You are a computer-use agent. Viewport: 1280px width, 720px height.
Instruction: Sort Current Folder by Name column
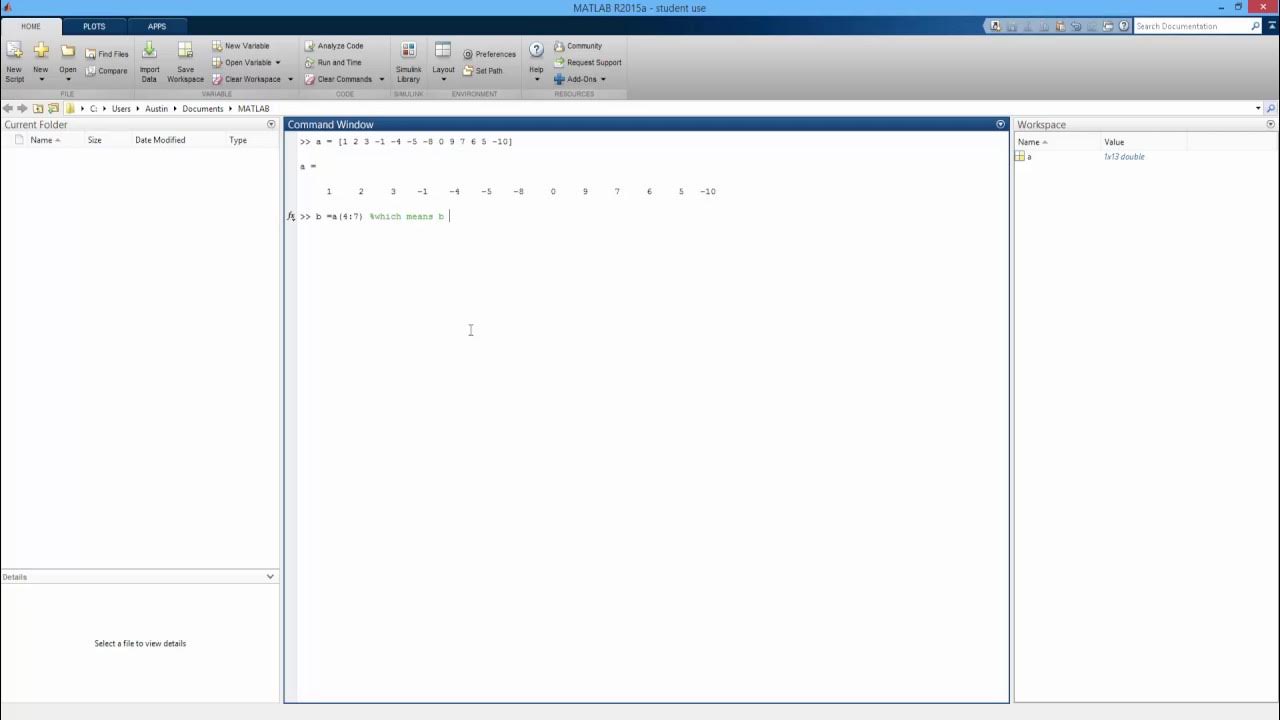pyautogui.click(x=47, y=140)
